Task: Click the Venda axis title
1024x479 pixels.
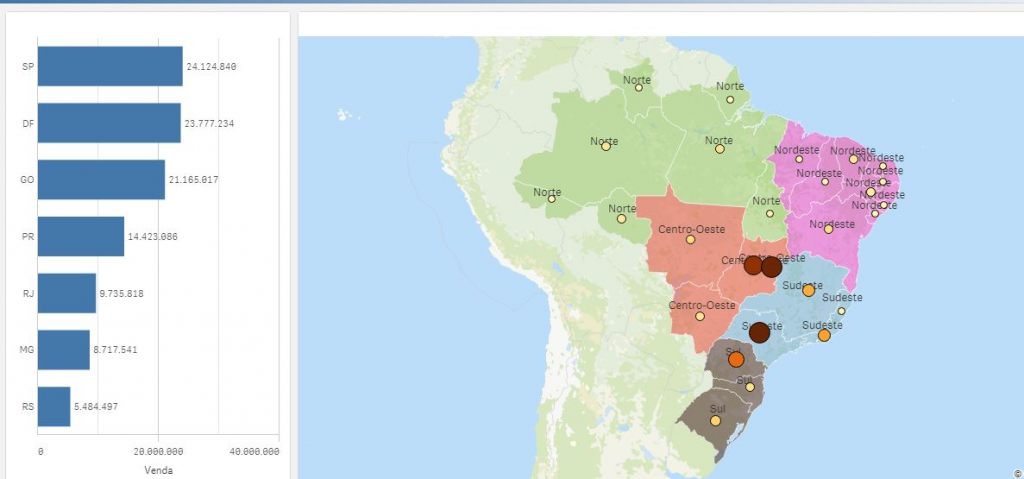Action: point(159,471)
